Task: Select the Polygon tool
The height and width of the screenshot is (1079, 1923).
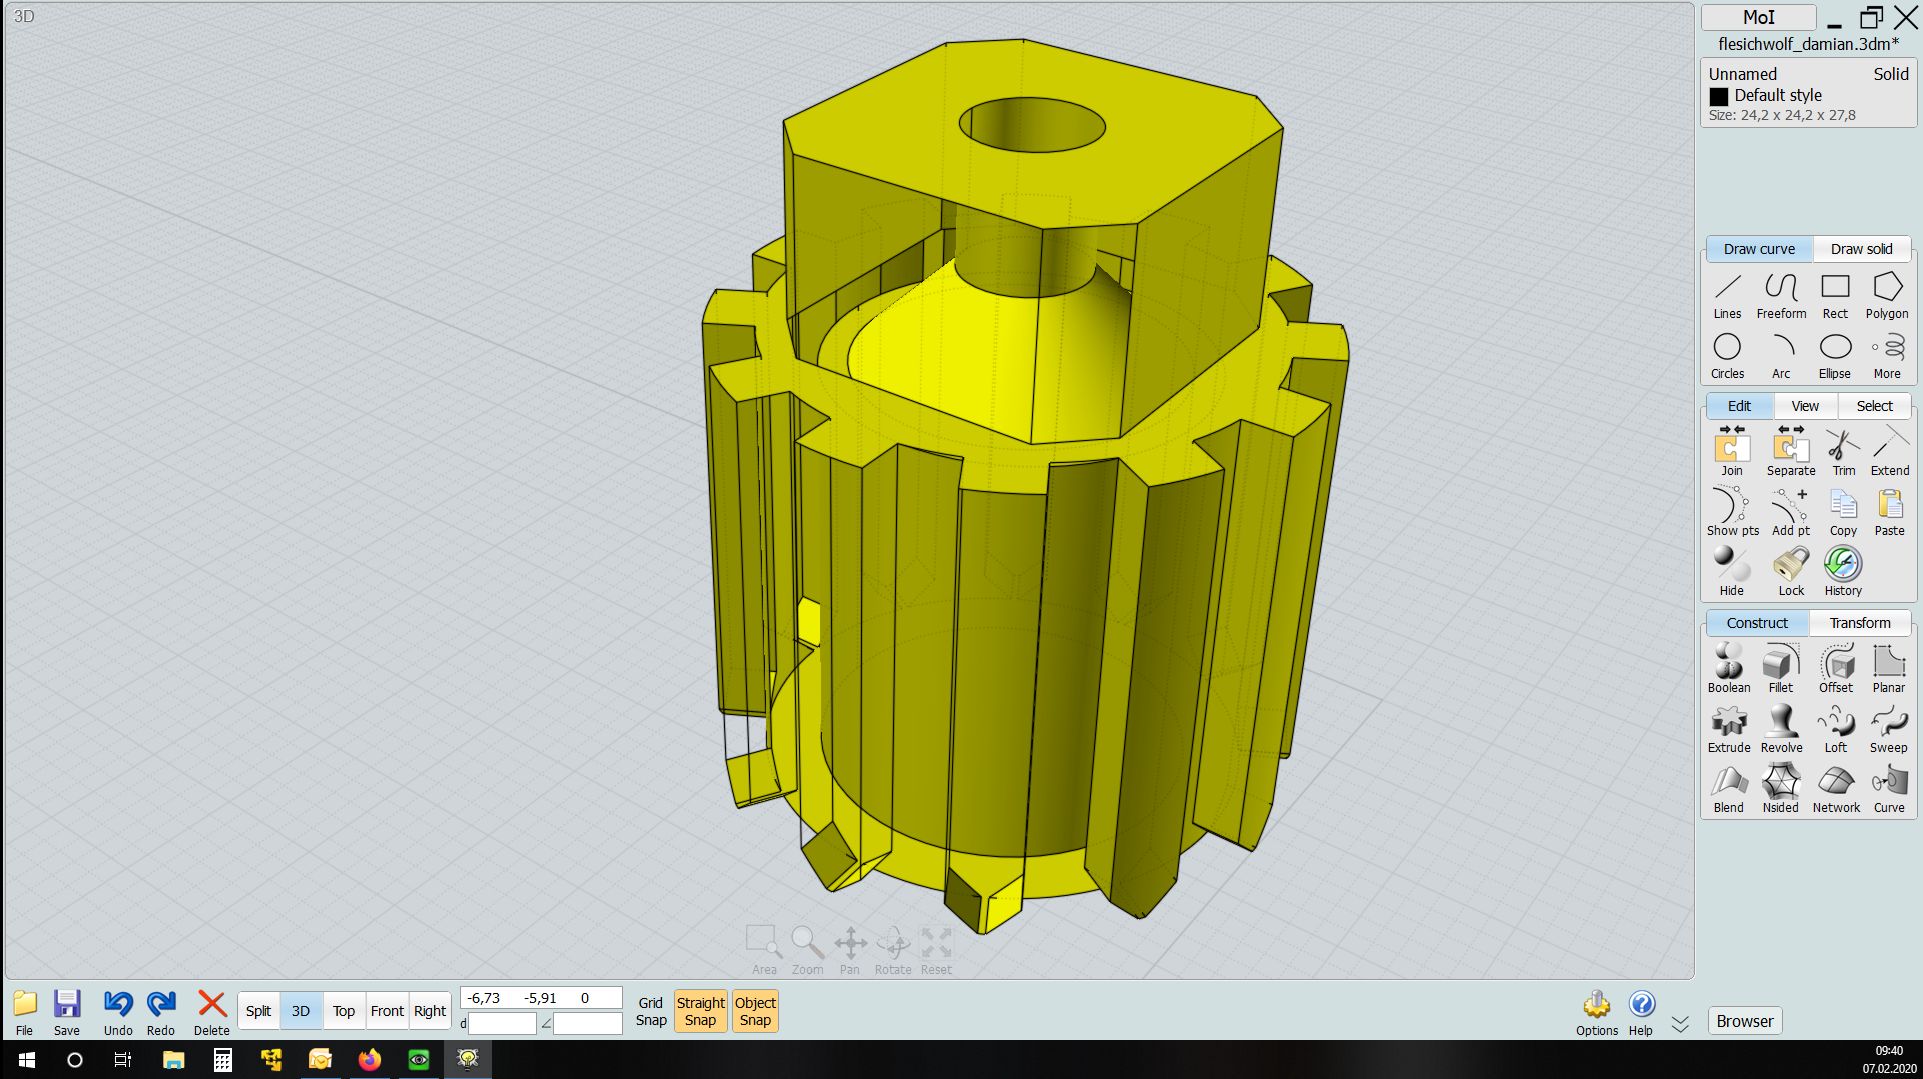Action: point(1887,295)
